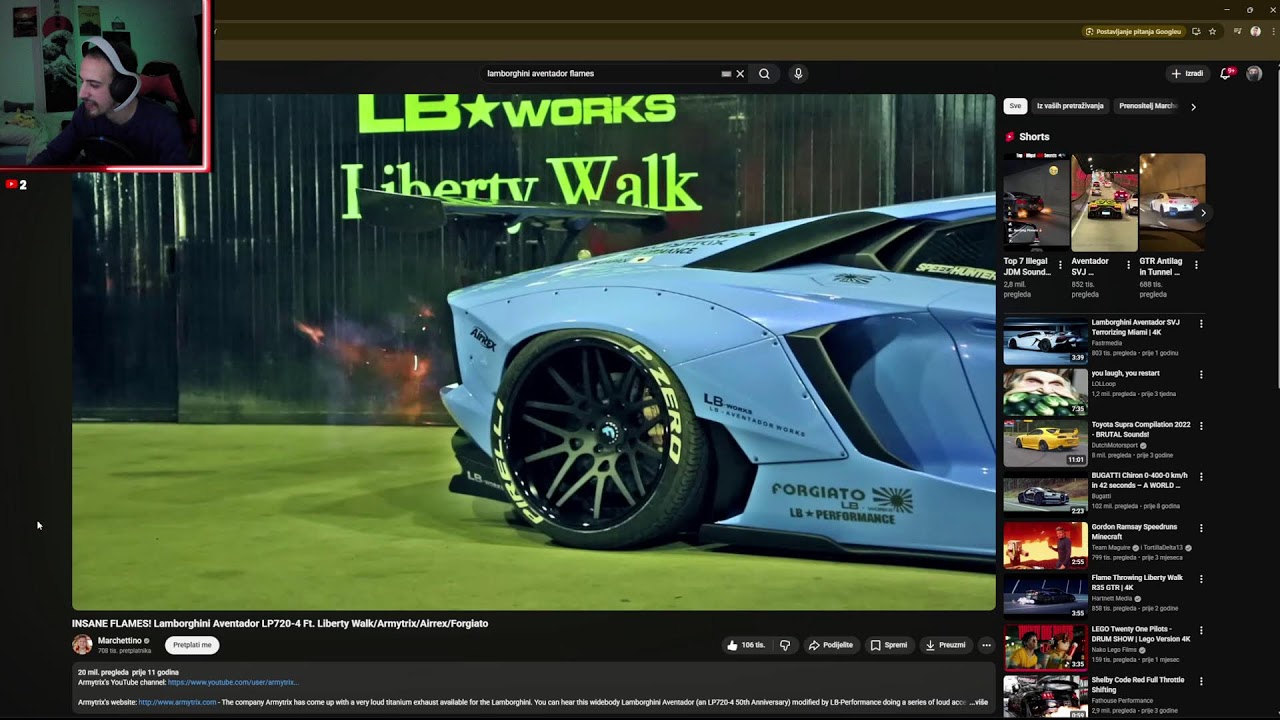
Task: Open options for LEGO Twenty One Pilots video
Action: click(x=1201, y=631)
